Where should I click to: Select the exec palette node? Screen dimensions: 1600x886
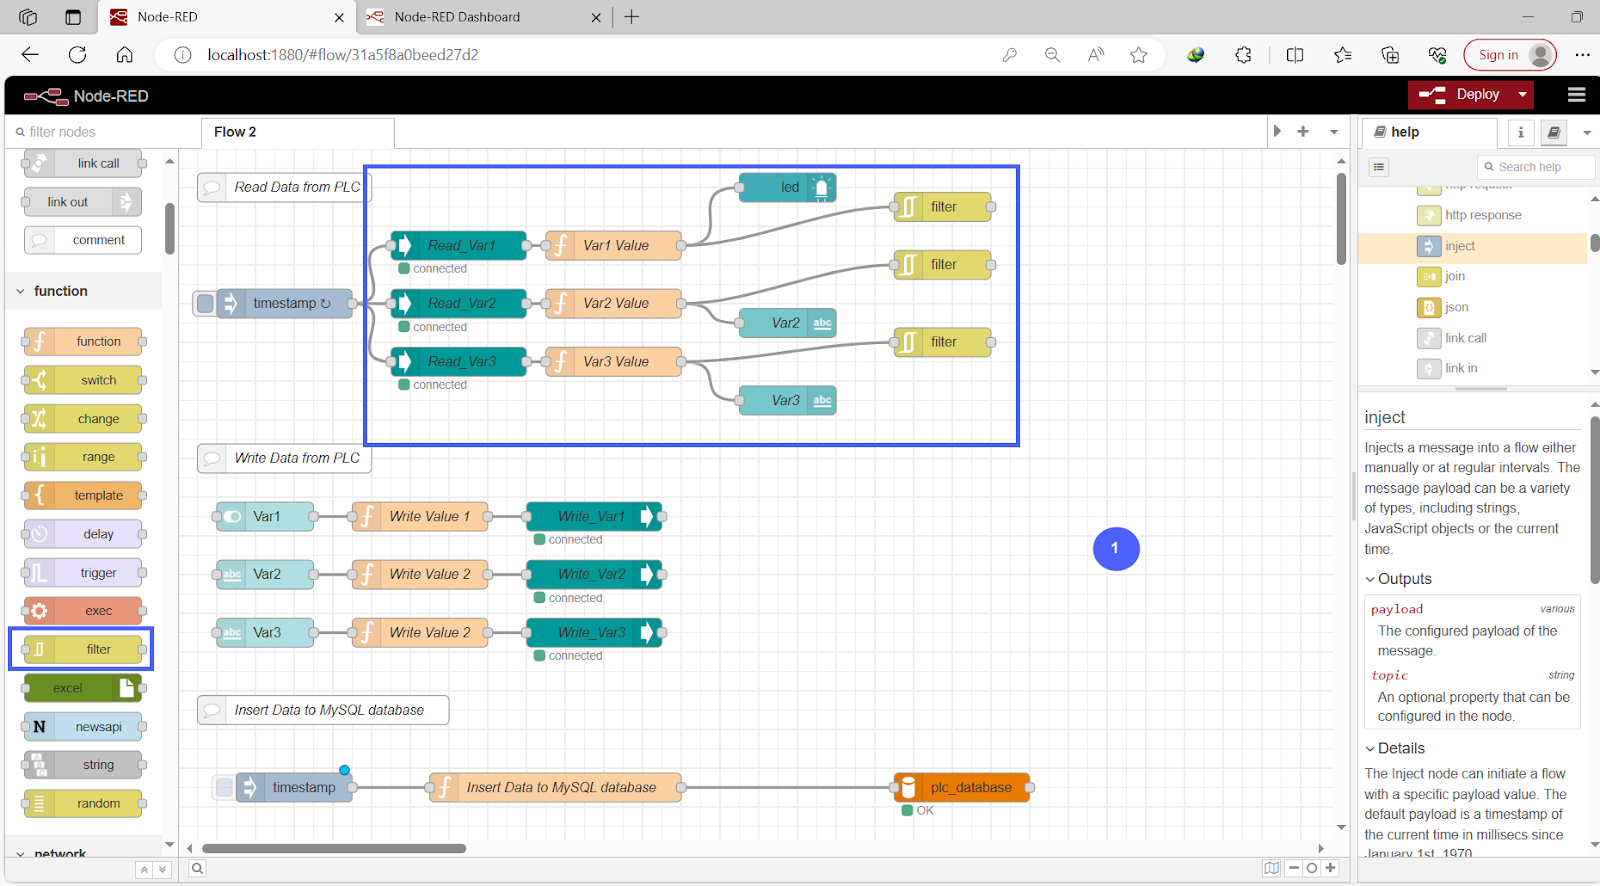tap(83, 611)
